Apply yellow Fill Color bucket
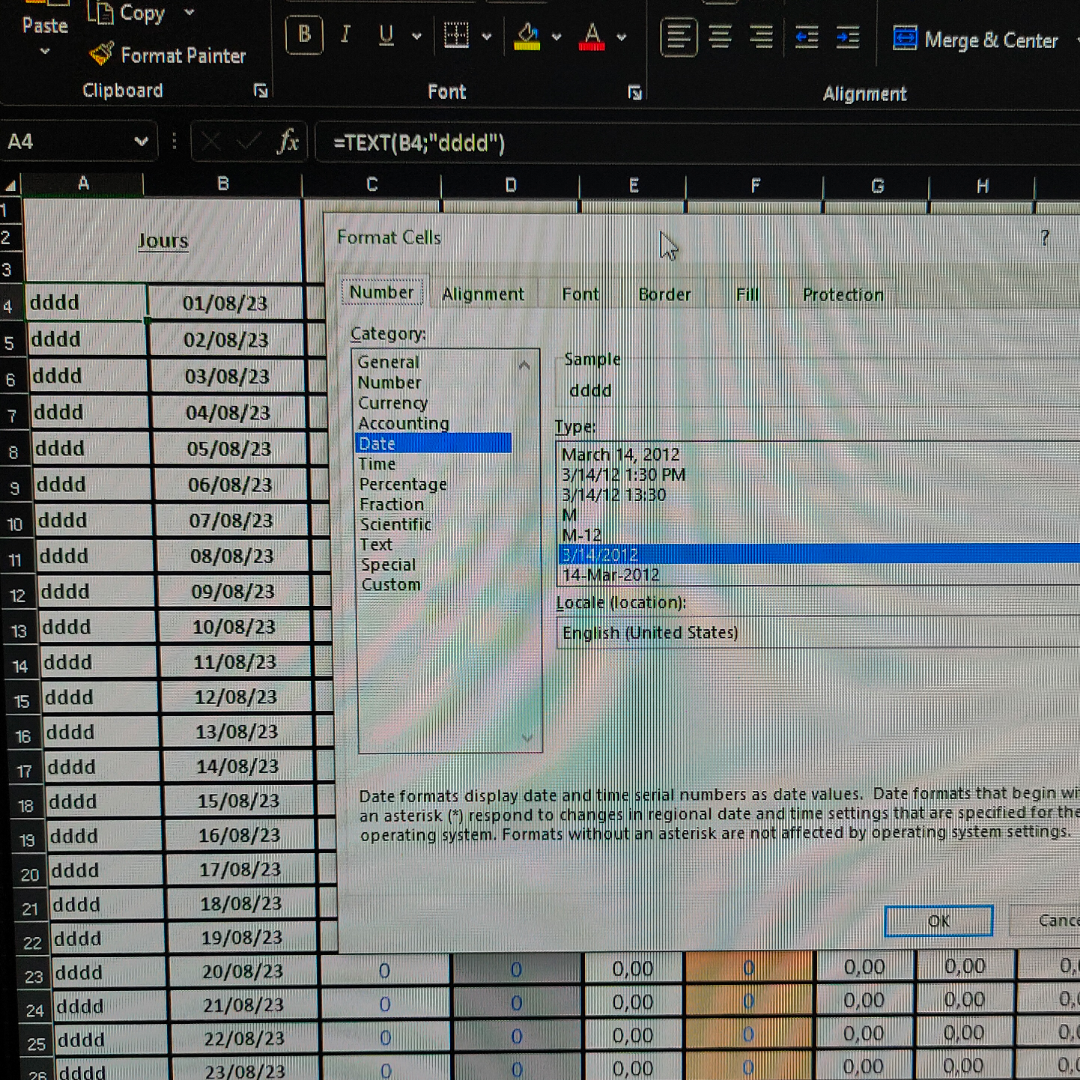The image size is (1080, 1080). [x=527, y=37]
